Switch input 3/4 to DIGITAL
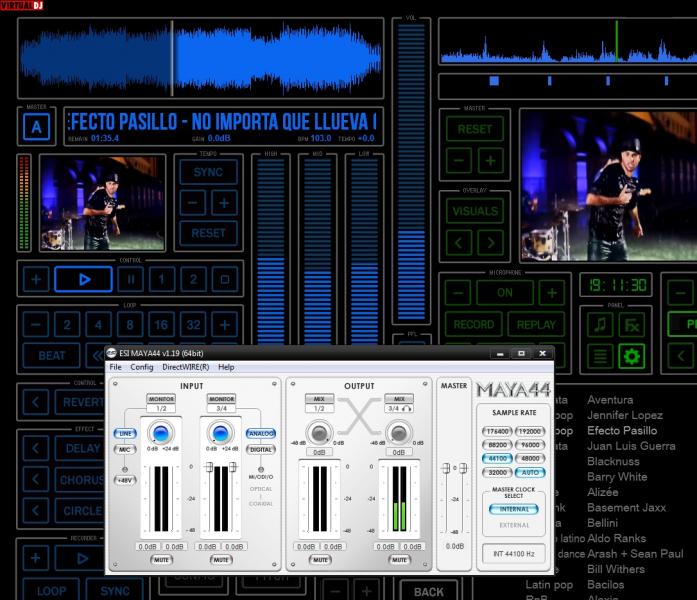Viewport: 697px width, 600px height. click(260, 450)
